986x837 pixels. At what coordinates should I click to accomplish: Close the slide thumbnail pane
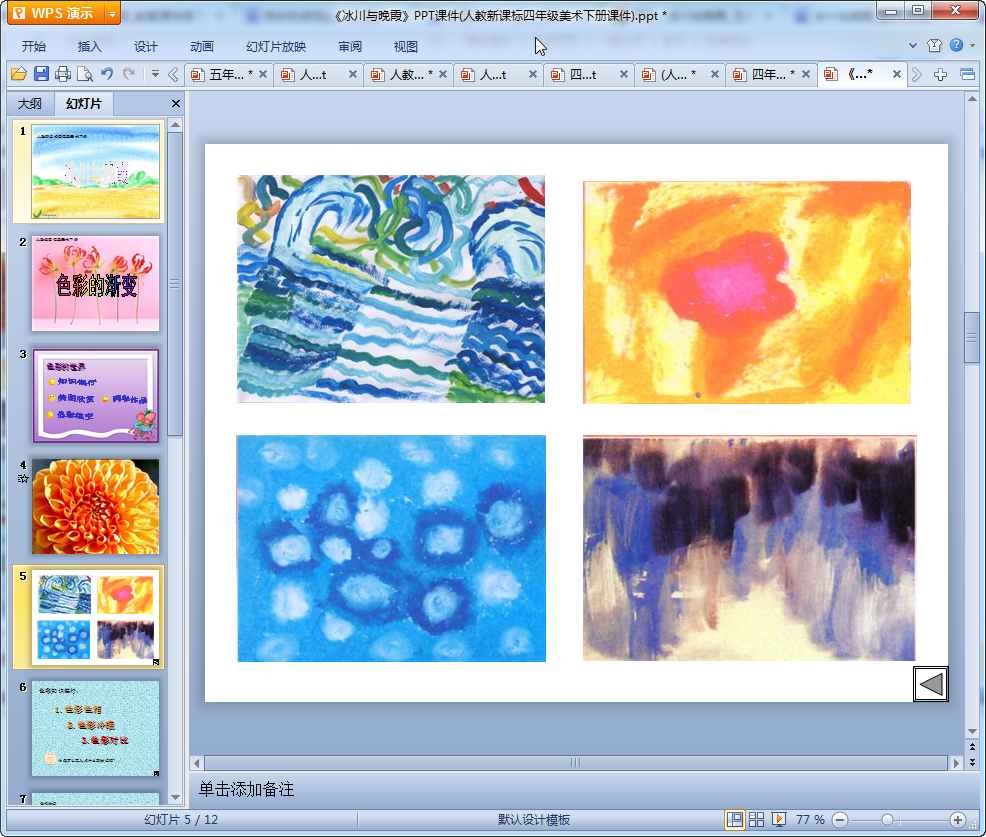click(x=175, y=104)
